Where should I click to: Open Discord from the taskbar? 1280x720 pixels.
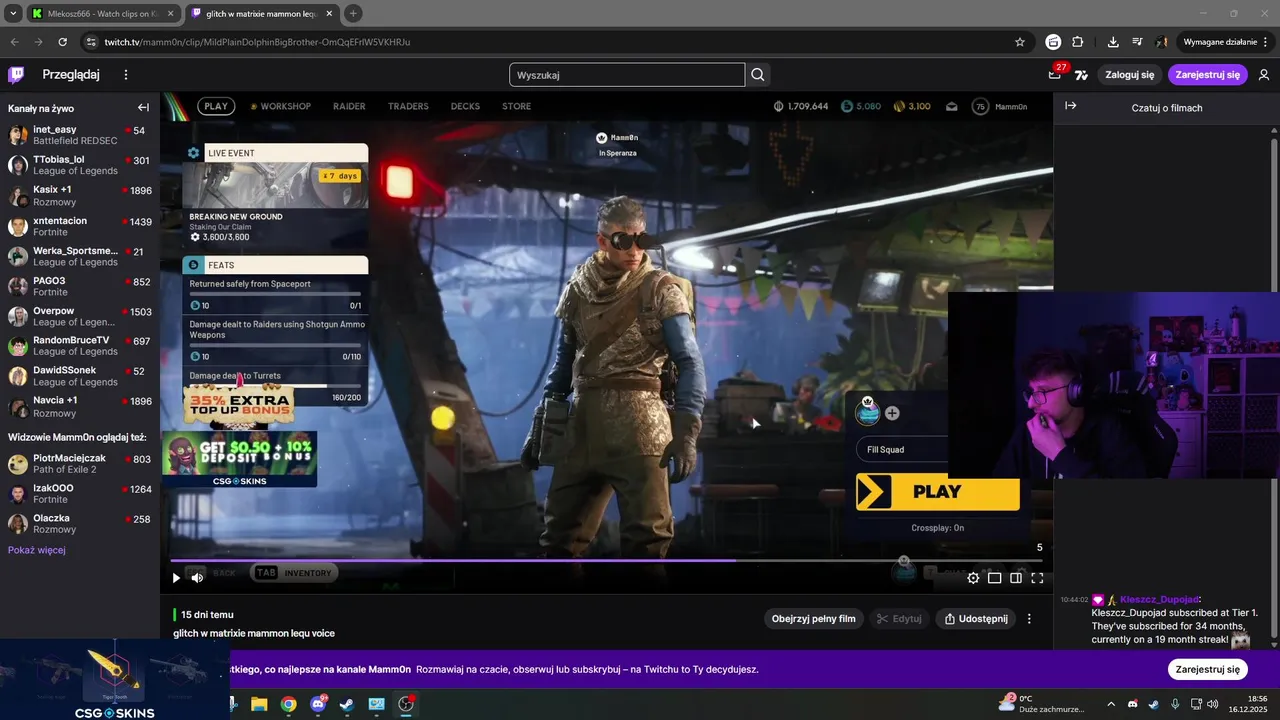(318, 704)
